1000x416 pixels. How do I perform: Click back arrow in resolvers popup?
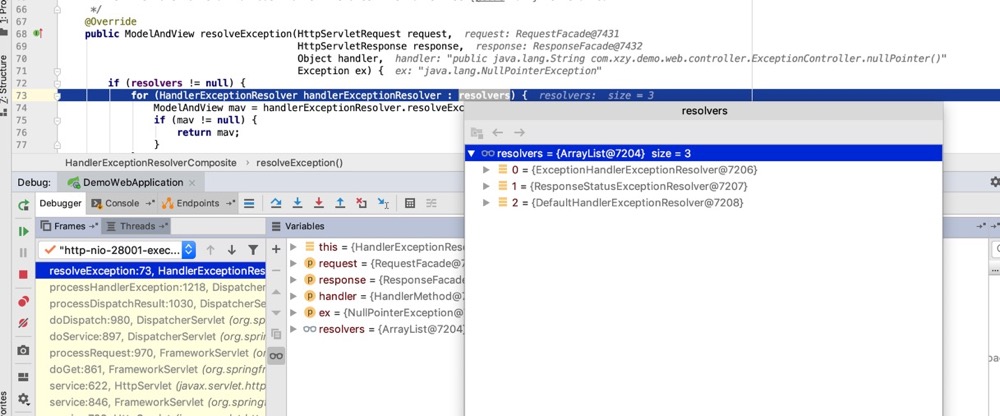(x=497, y=133)
